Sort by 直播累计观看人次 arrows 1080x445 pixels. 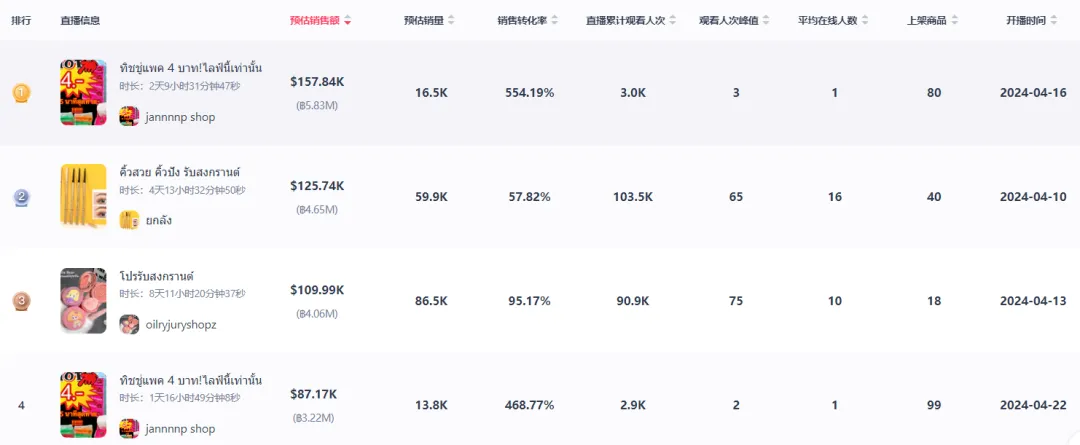click(x=673, y=21)
